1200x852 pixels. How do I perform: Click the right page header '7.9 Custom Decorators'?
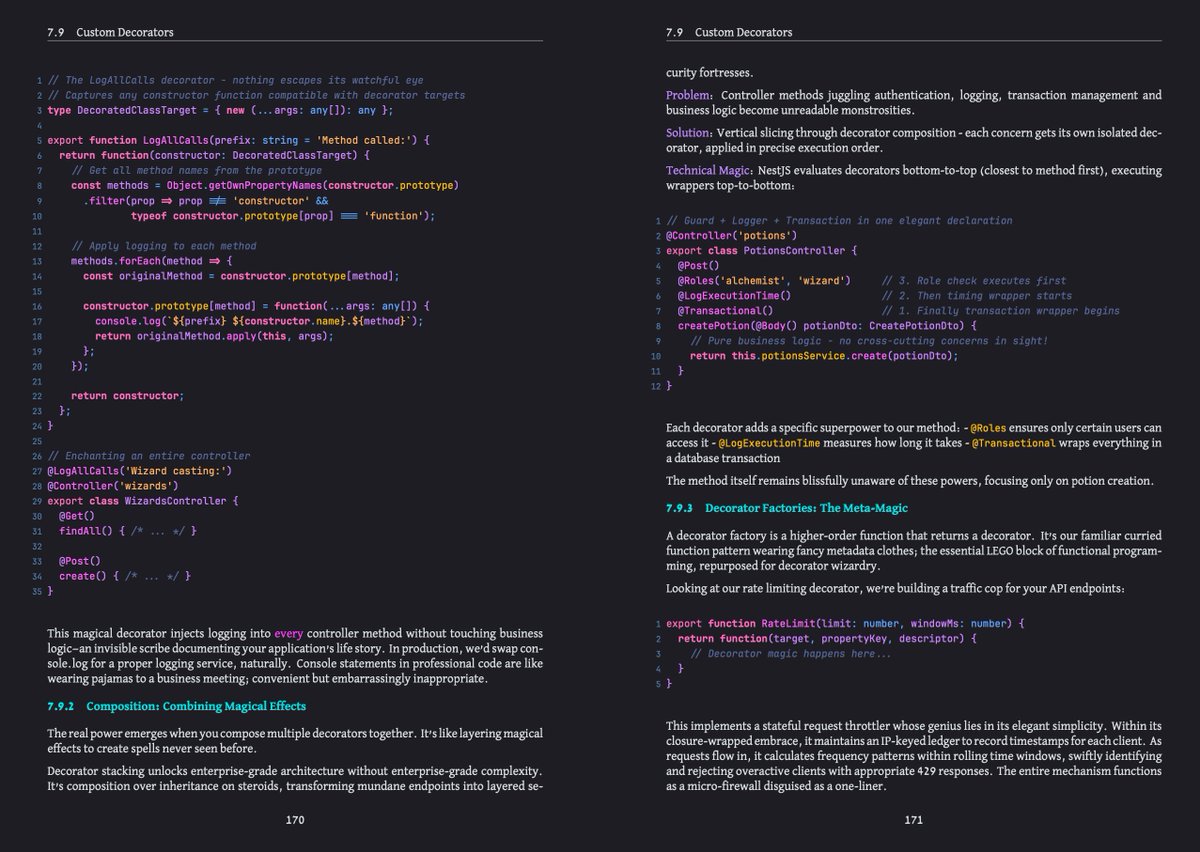pyautogui.click(x=729, y=32)
